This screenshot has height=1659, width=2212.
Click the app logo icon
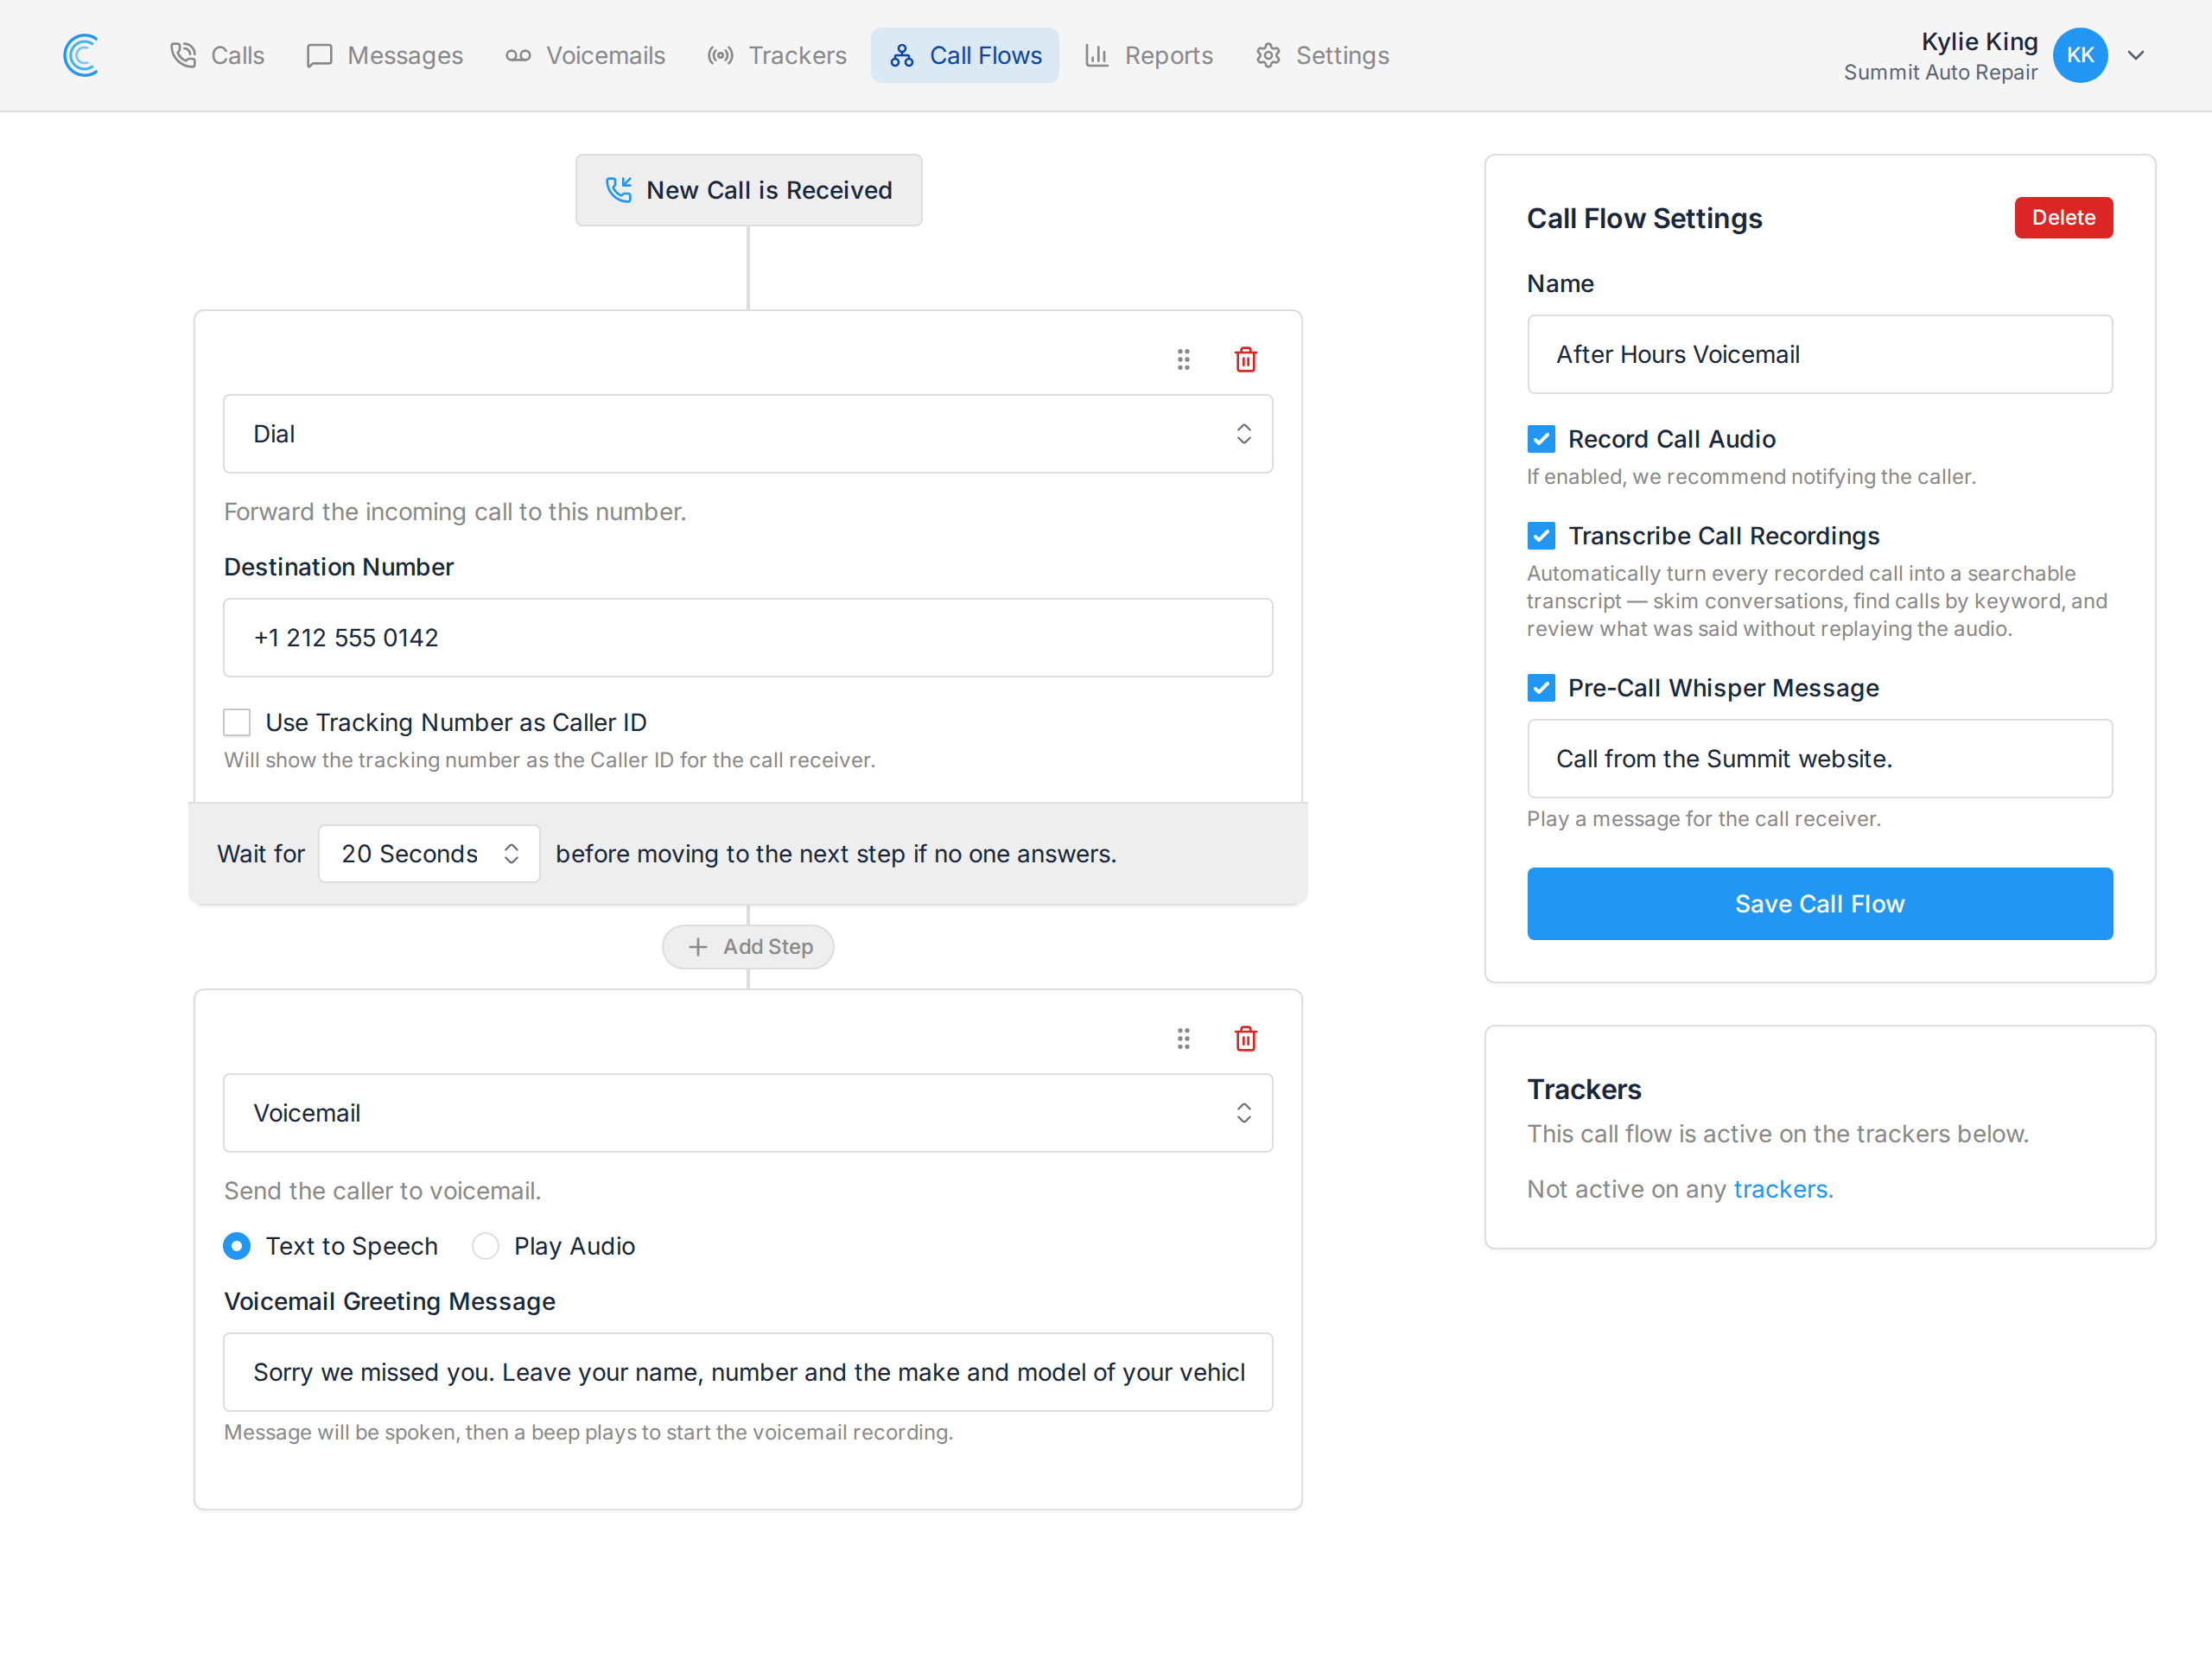point(81,55)
